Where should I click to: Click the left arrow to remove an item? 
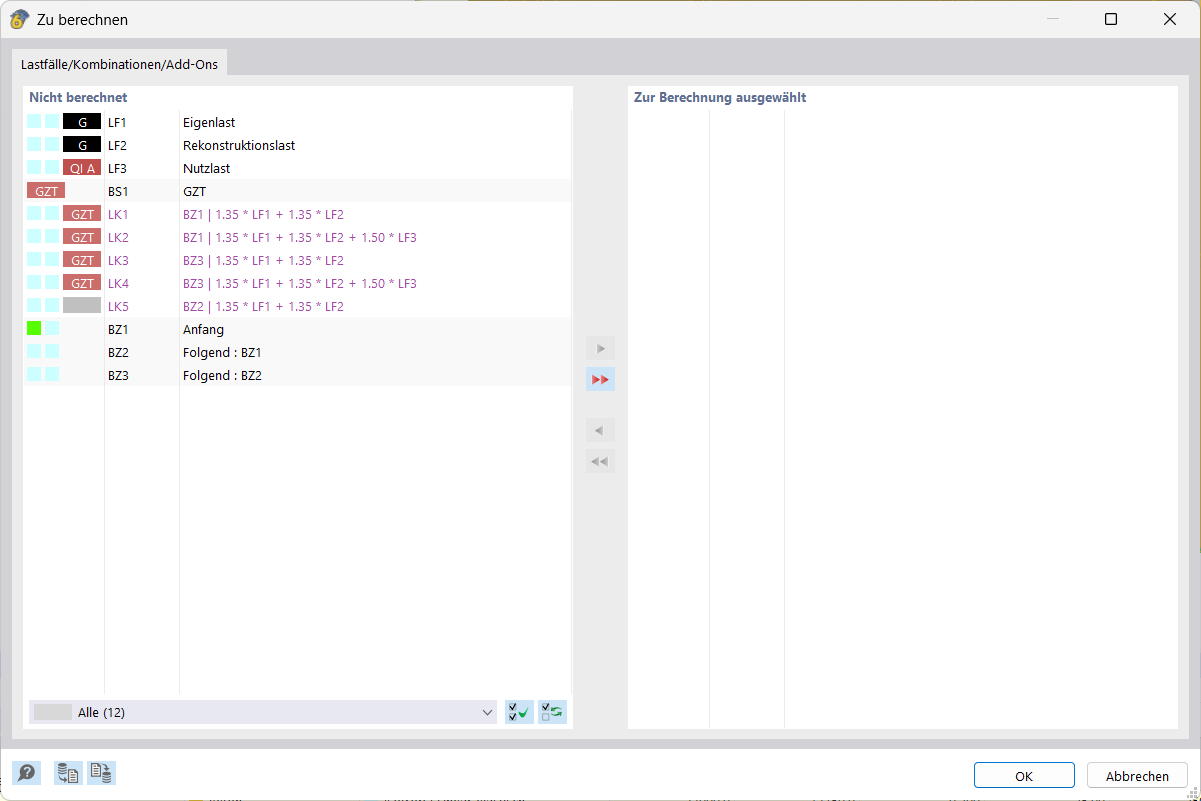[x=600, y=430]
